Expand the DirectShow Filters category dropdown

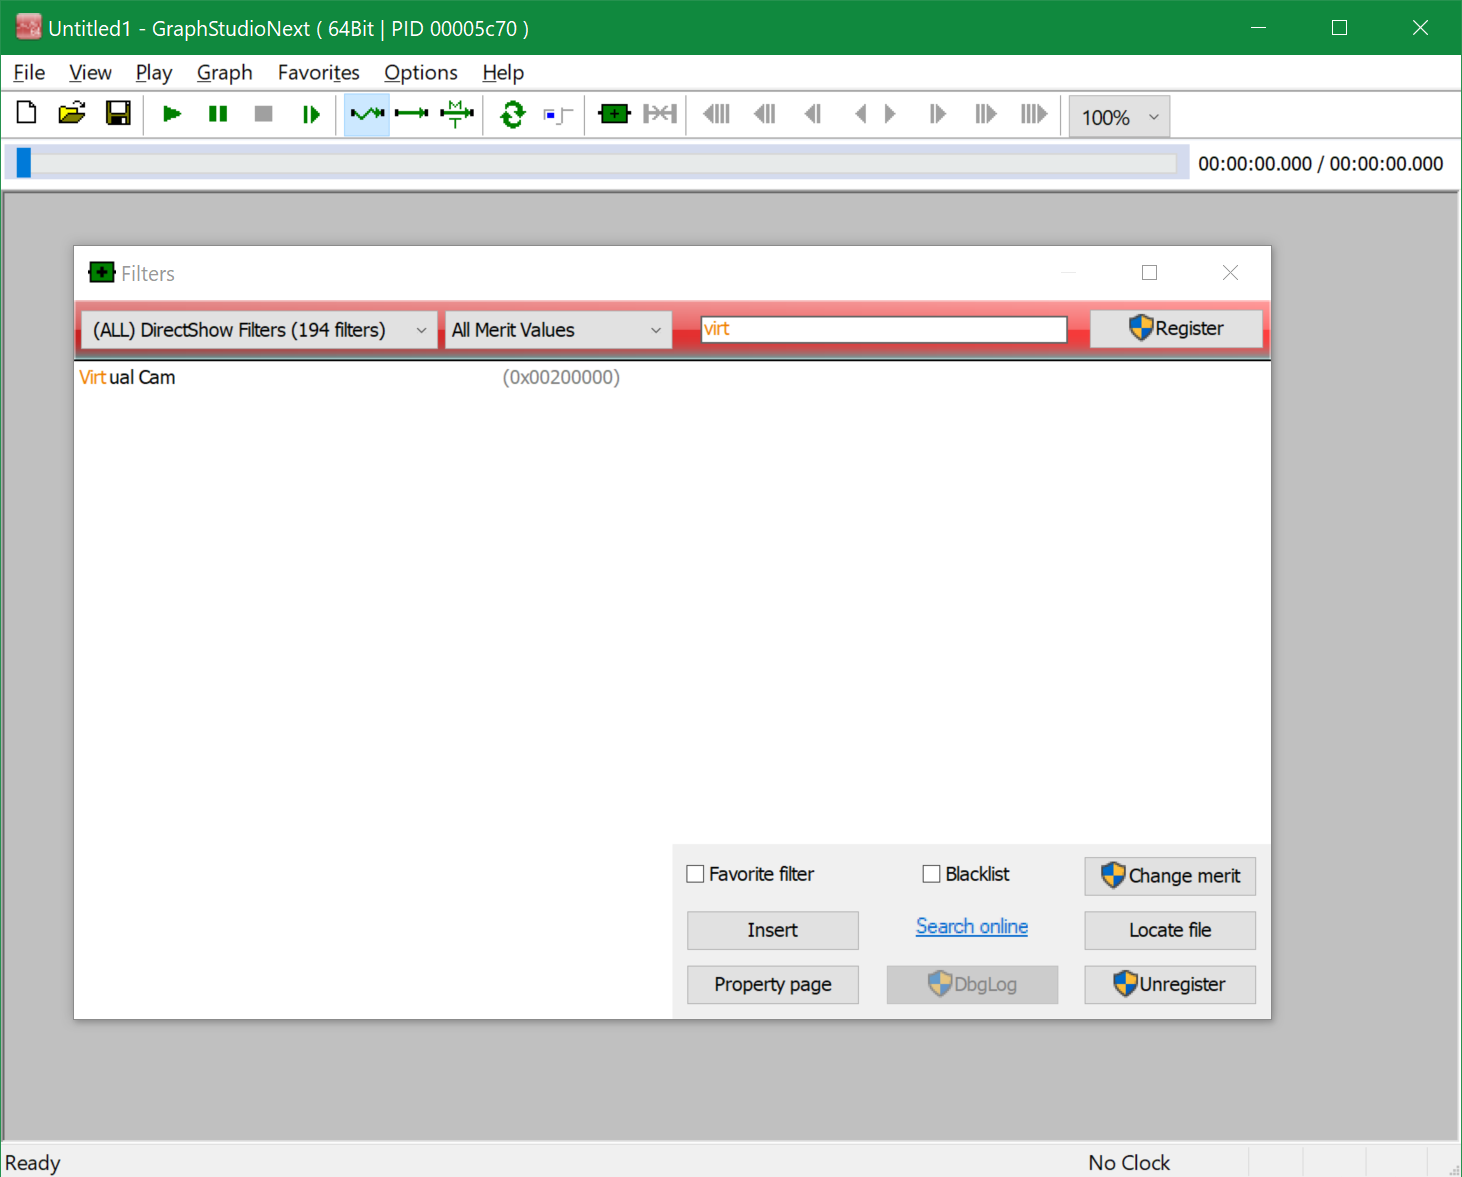(x=258, y=330)
